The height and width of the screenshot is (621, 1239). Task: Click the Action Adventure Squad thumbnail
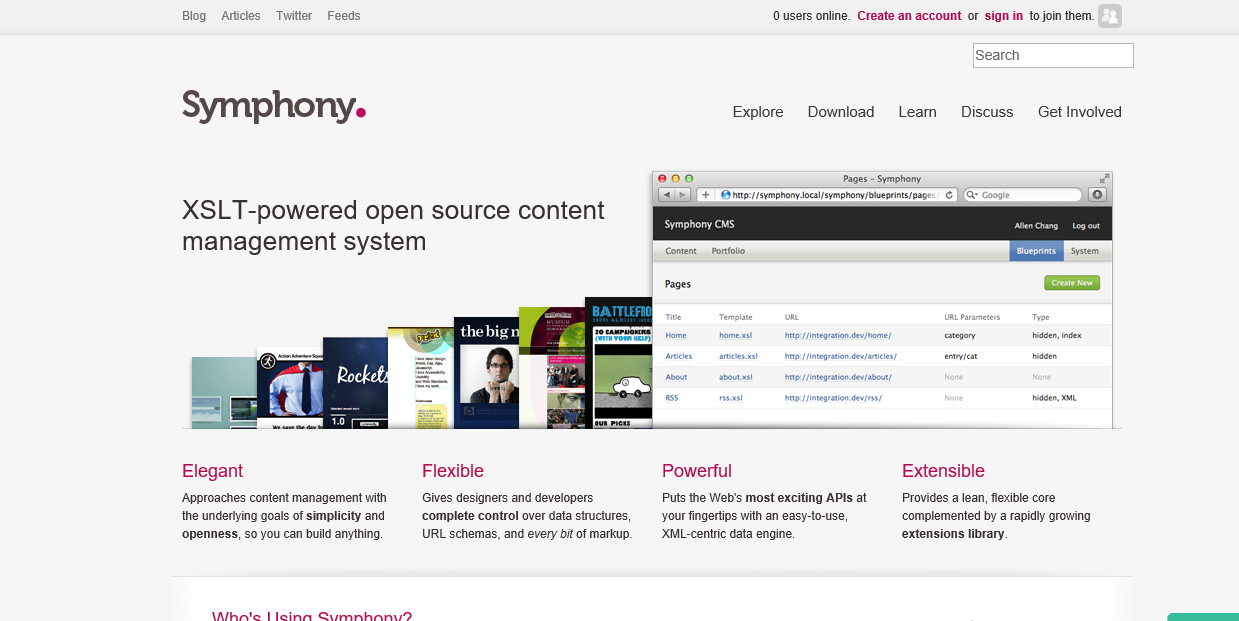click(290, 388)
